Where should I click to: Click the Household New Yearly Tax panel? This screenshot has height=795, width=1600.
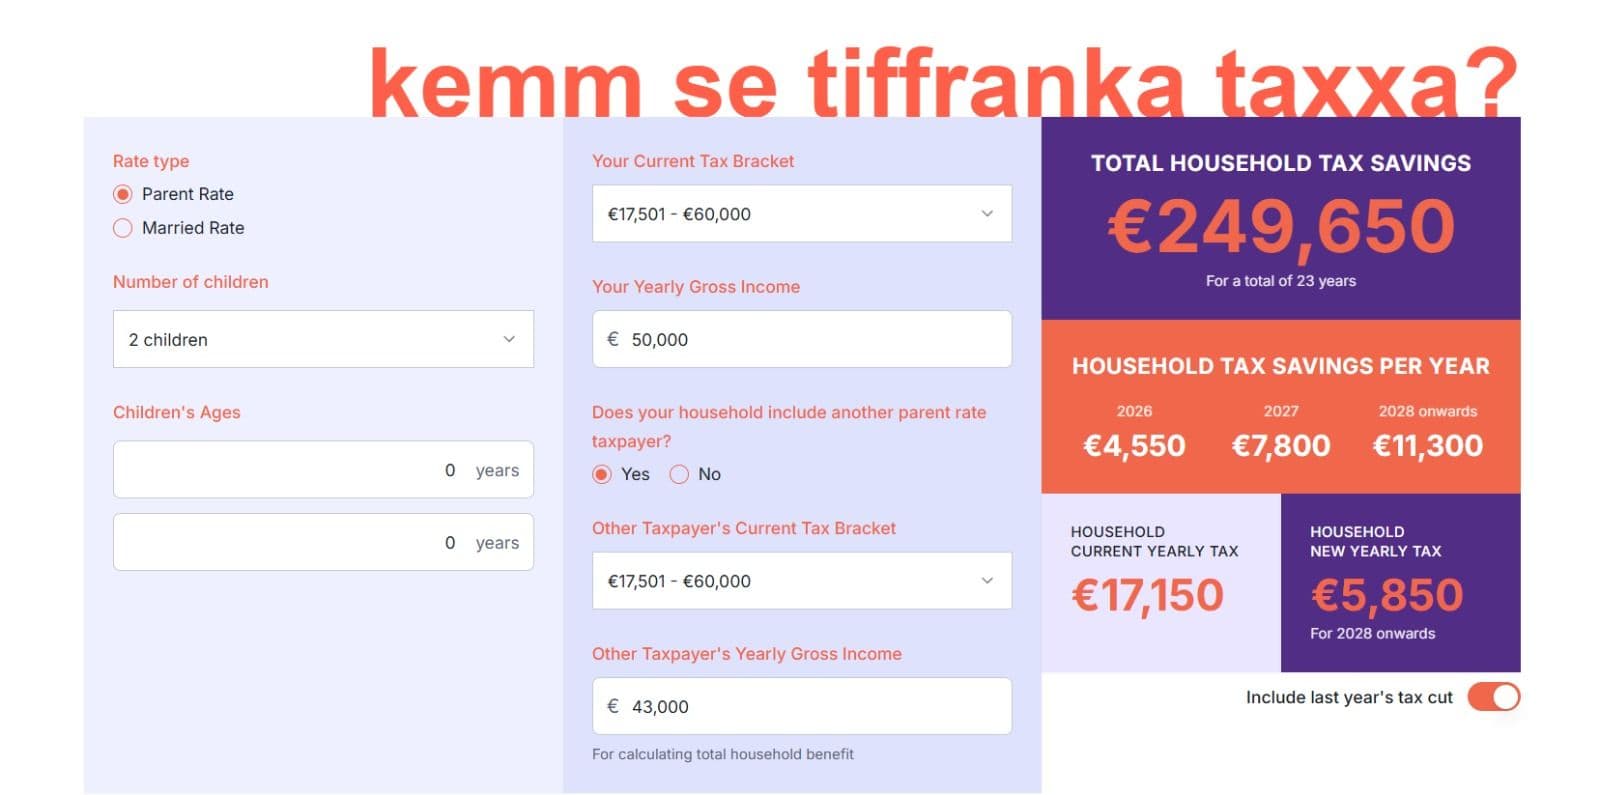tap(1400, 583)
